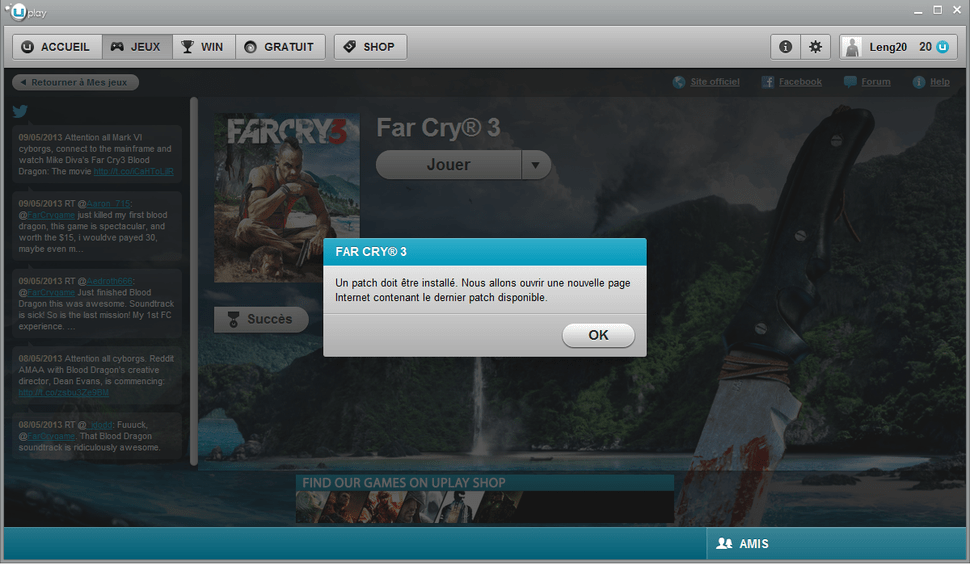This screenshot has width=970, height=565.
Task: Minimize the Uplay window
Action: pyautogui.click(x=918, y=11)
